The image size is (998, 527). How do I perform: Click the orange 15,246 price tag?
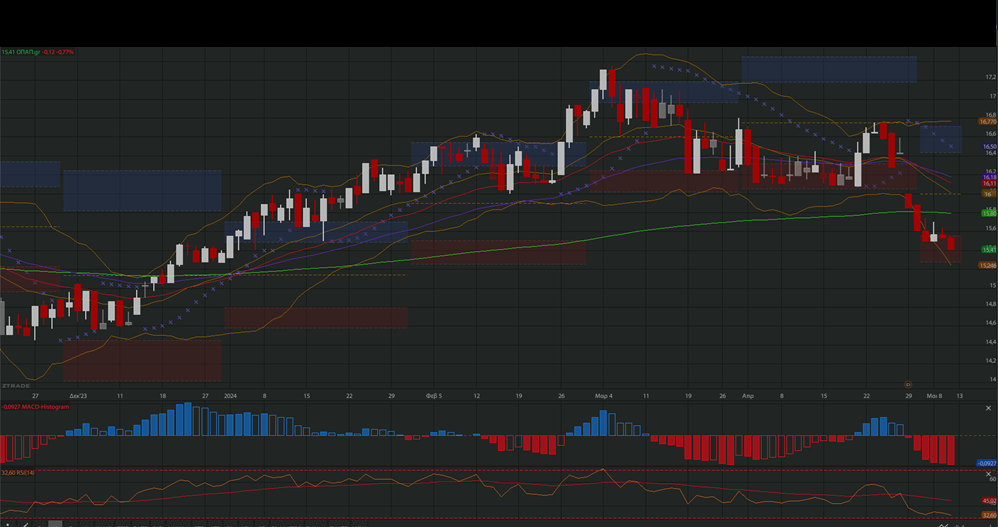(988, 265)
